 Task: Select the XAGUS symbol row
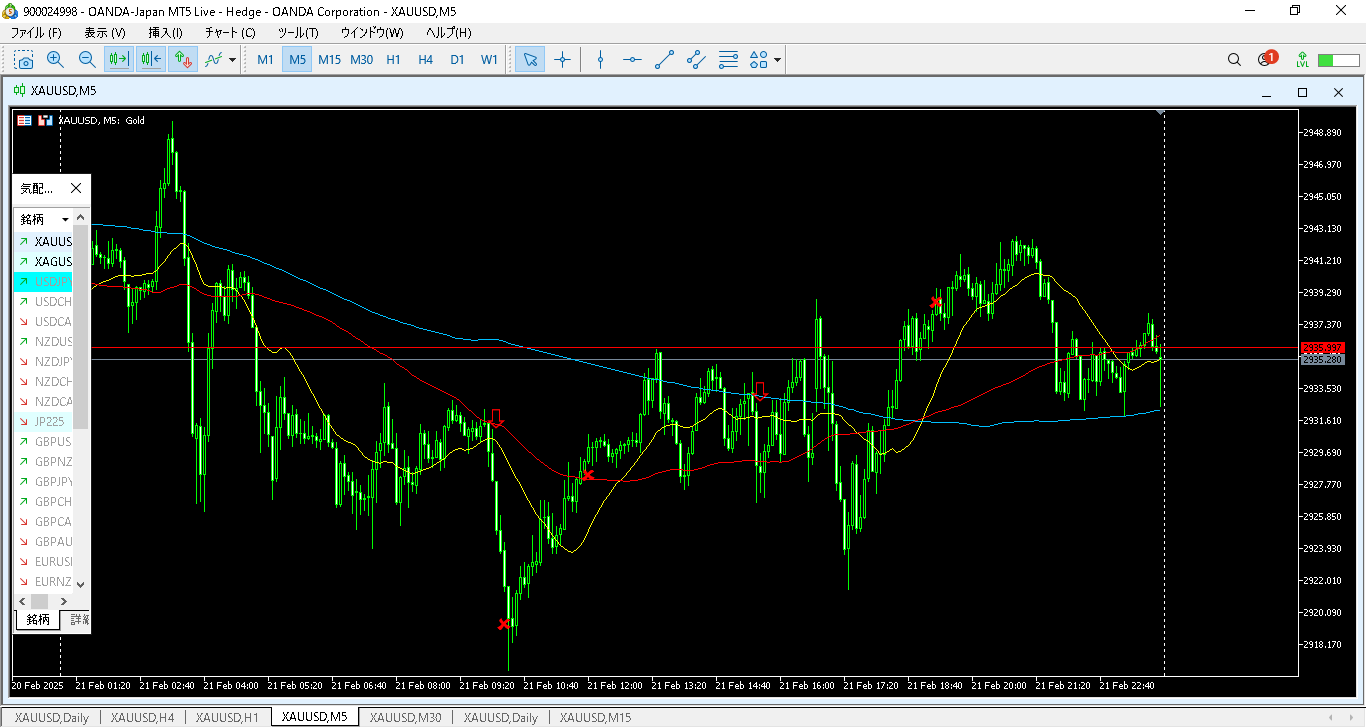click(x=44, y=262)
